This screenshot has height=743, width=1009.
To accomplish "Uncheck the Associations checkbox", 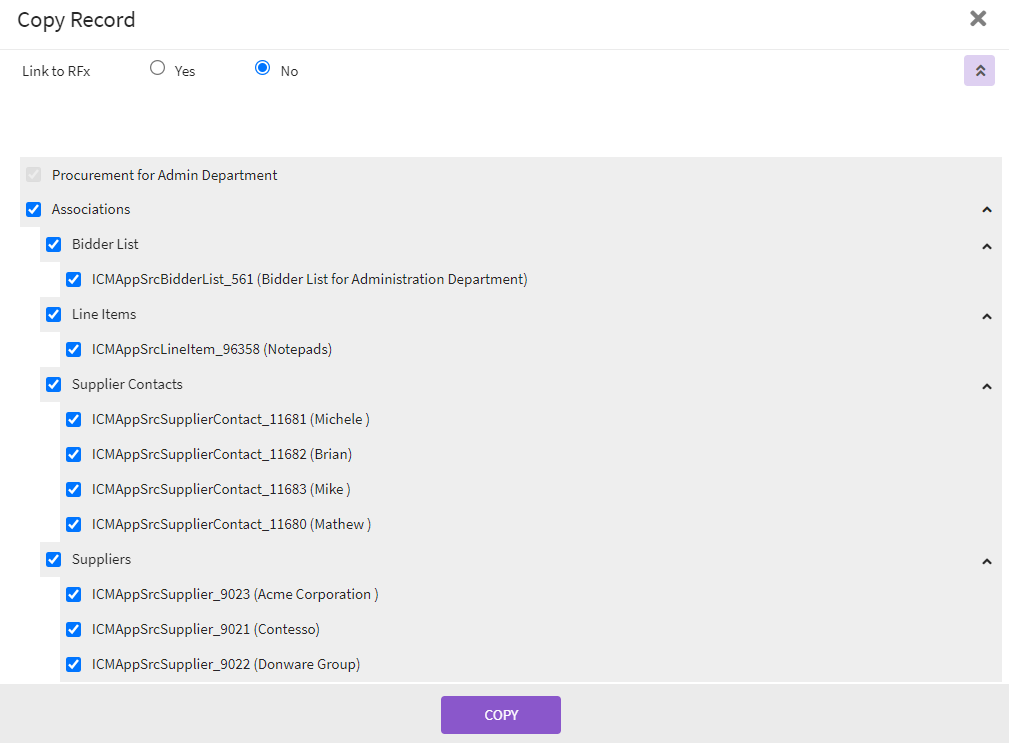I will point(34,210).
